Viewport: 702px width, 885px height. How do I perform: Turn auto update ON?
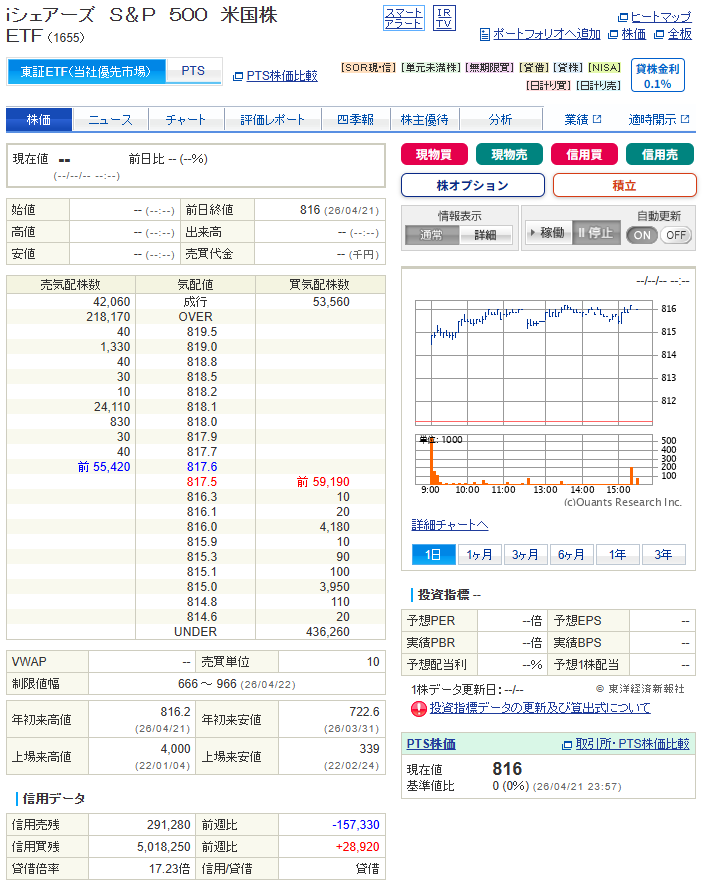(642, 235)
